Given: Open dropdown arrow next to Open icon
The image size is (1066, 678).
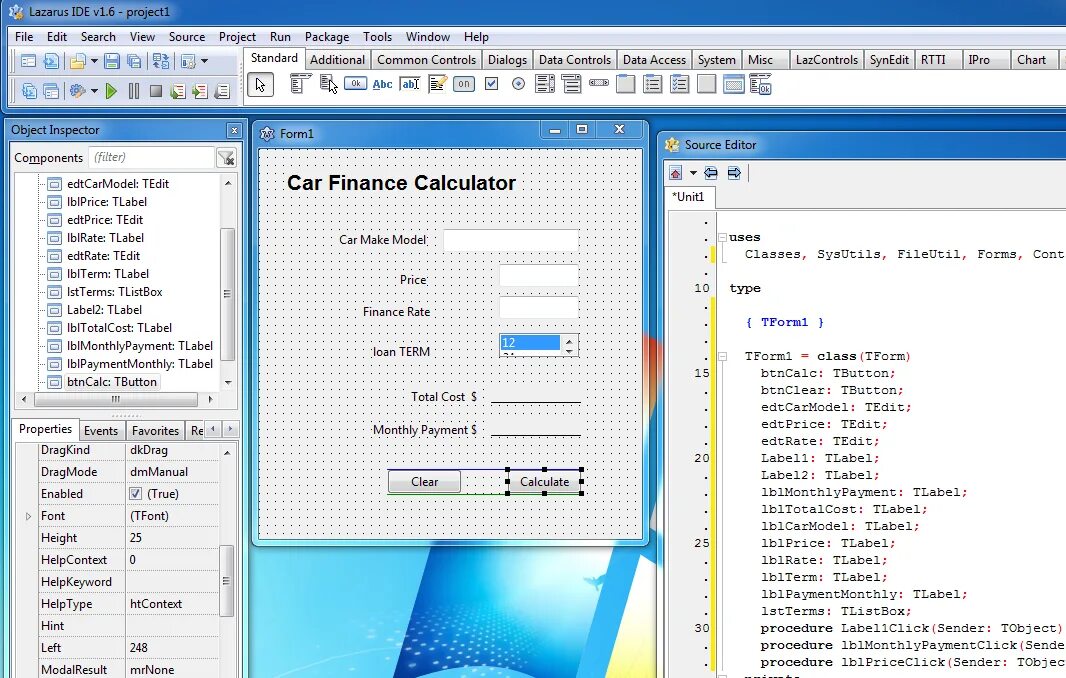Looking at the screenshot, I should click(94, 62).
